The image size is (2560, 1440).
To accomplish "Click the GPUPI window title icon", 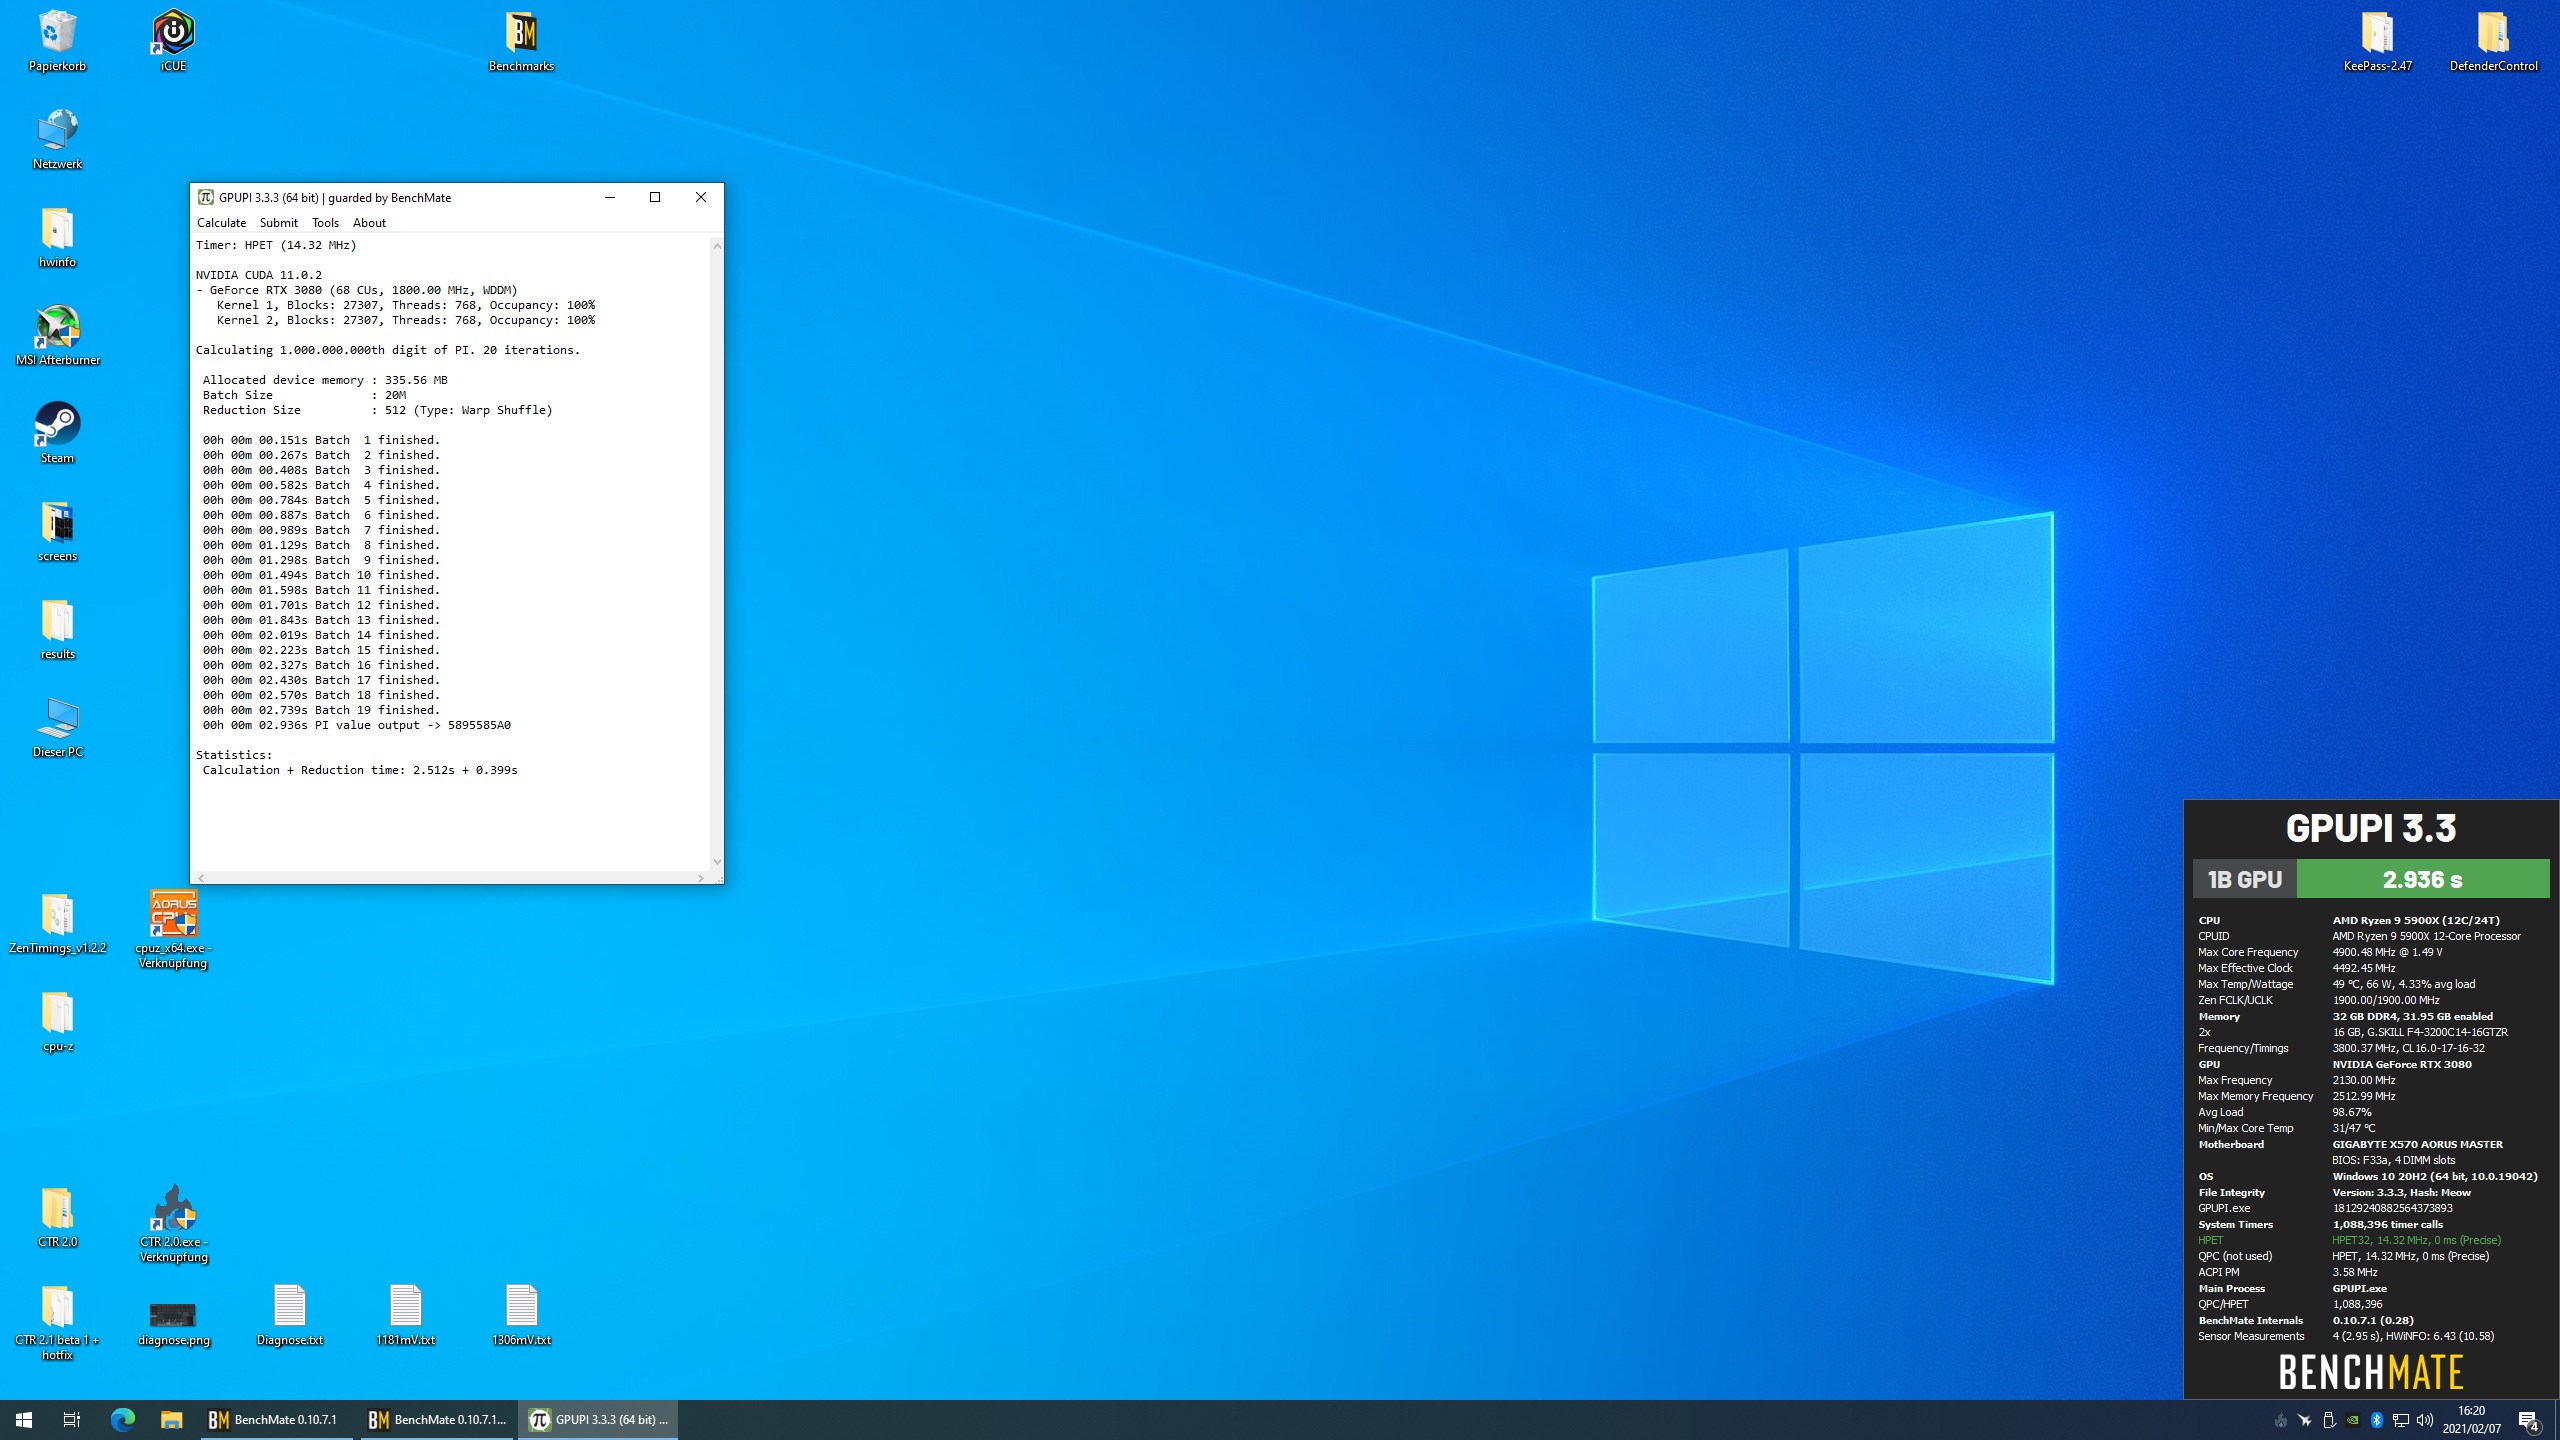I will (x=205, y=197).
